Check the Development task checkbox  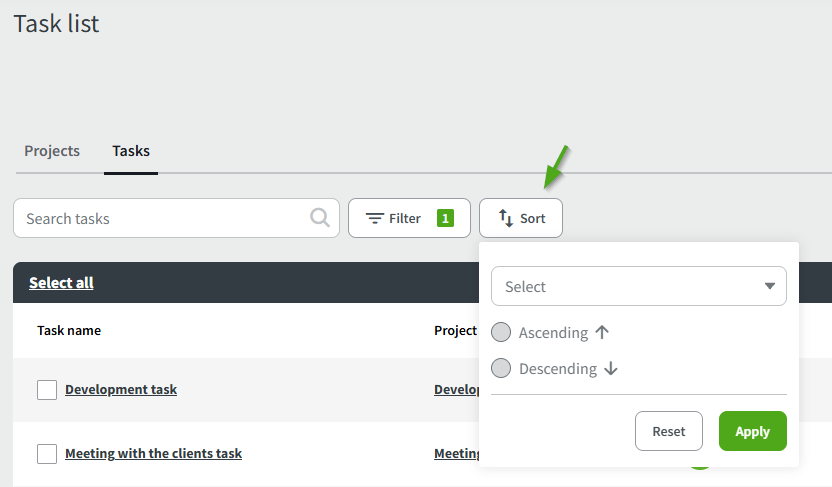coord(47,390)
